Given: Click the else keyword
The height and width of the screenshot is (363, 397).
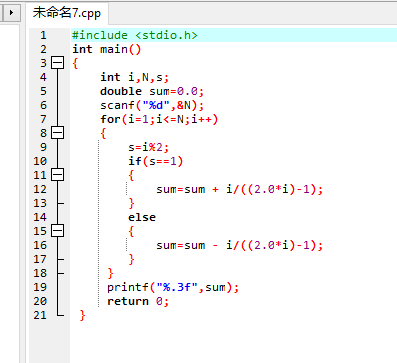Looking at the screenshot, I should pos(142,217).
